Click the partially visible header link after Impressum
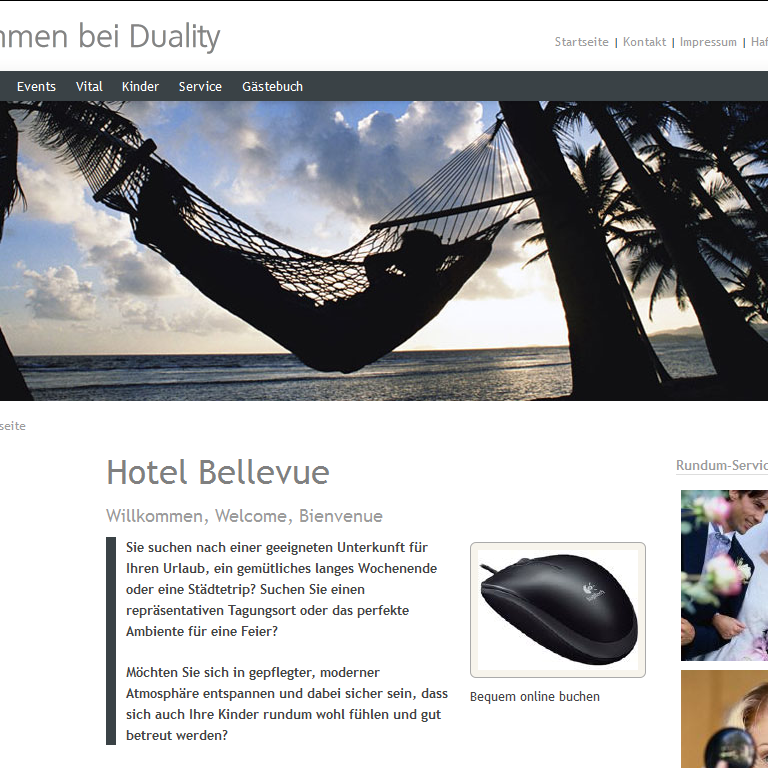Screen dimensions: 768x768 tap(759, 42)
